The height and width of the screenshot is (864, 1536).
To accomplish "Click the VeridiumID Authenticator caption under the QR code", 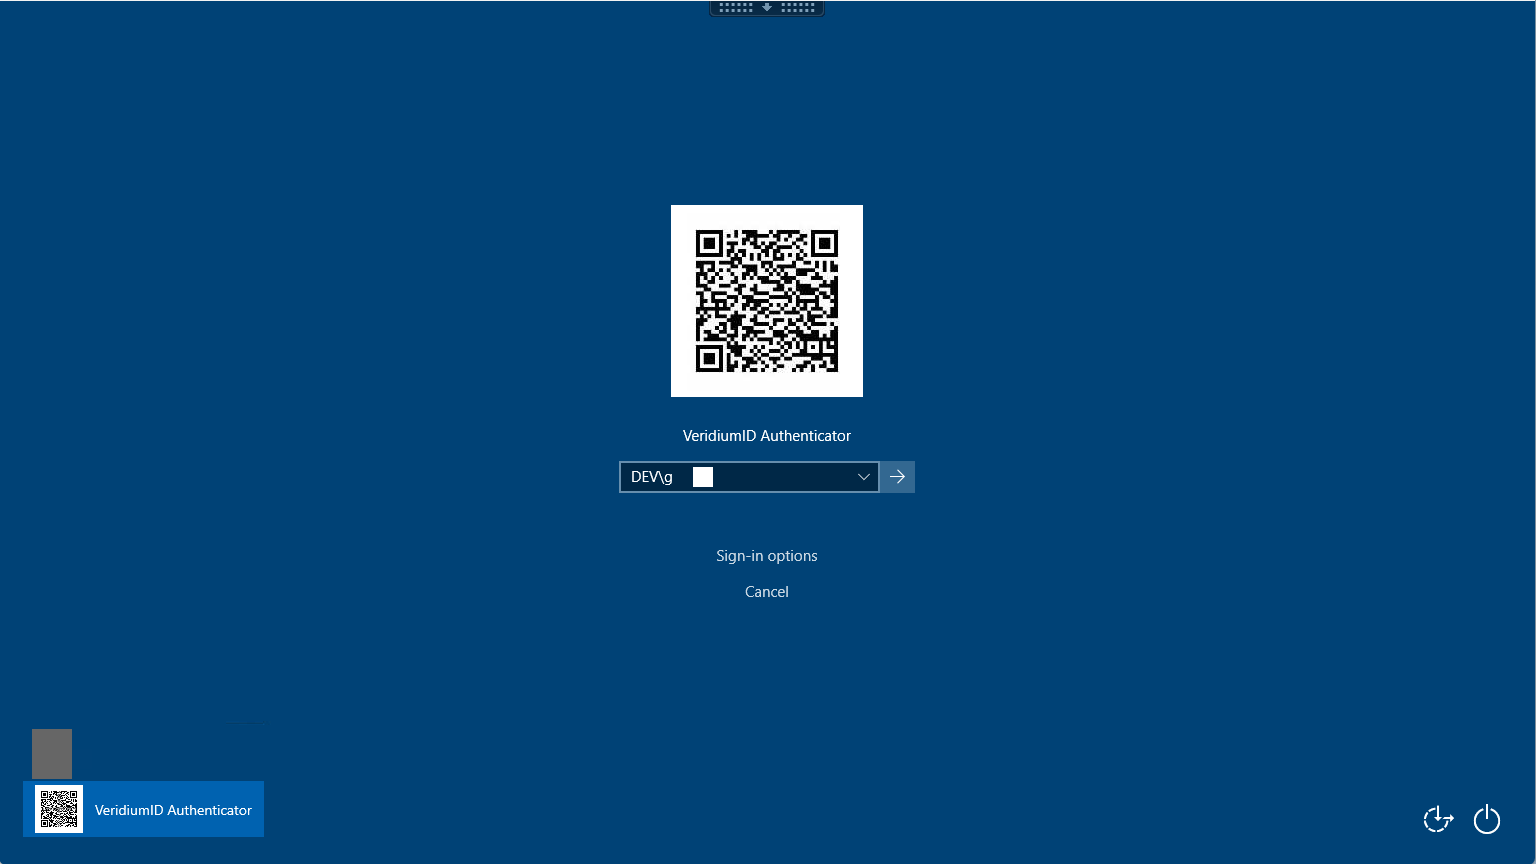I will point(766,435).
